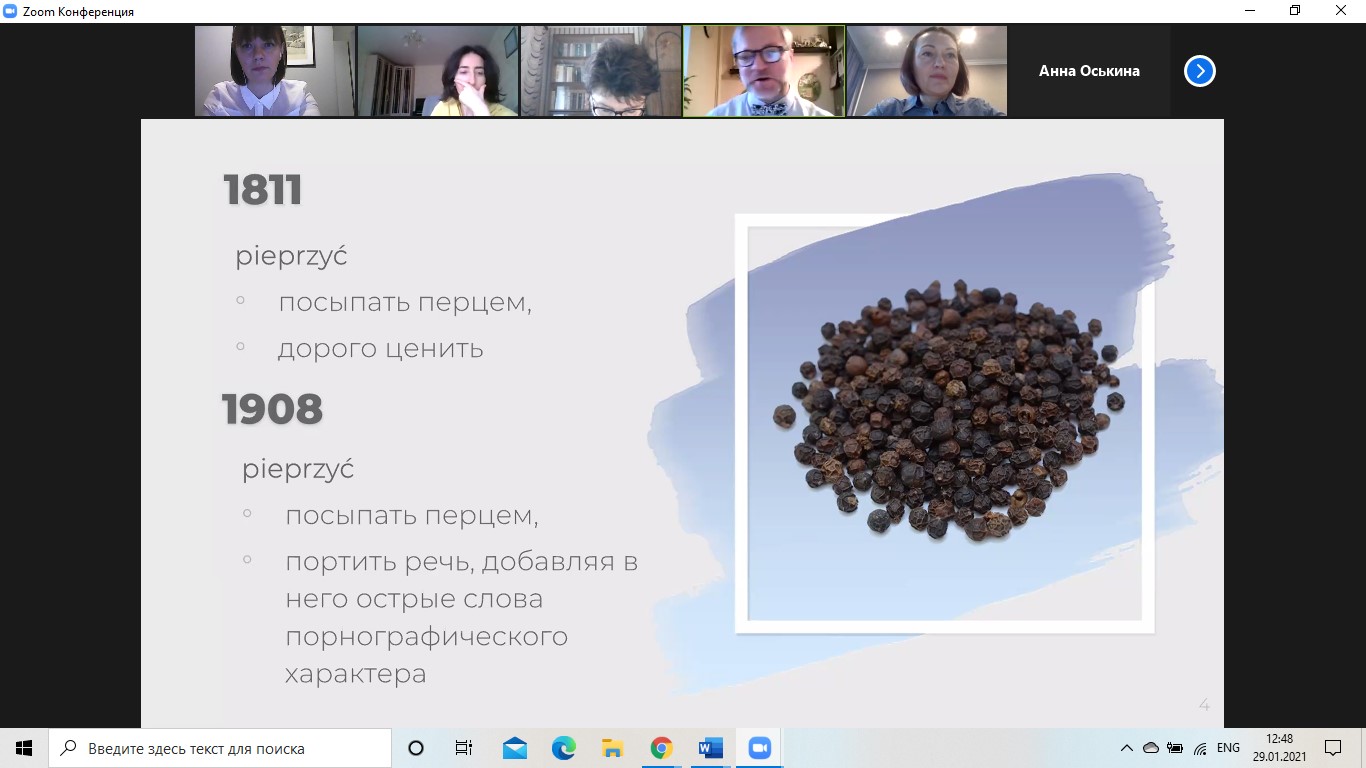This screenshot has width=1366, height=768.
Task: Open Microsoft Edge from taskbar
Action: click(x=563, y=748)
